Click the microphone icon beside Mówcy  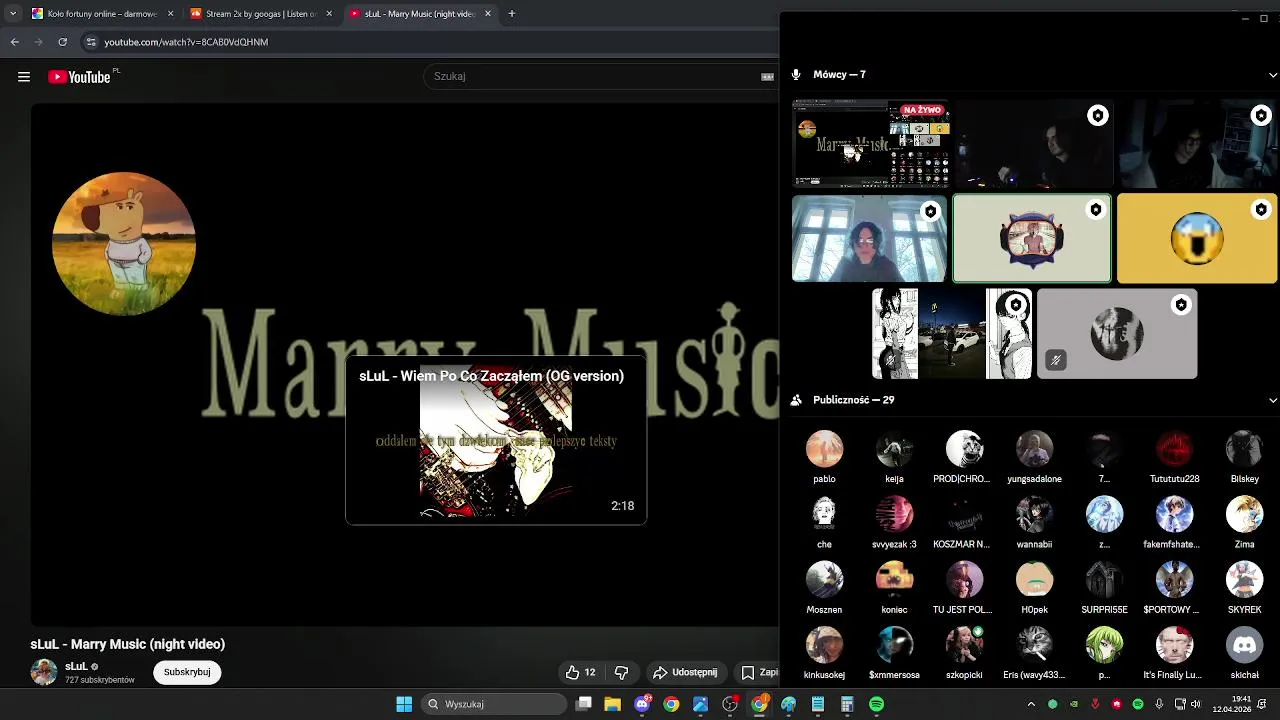[x=797, y=75]
